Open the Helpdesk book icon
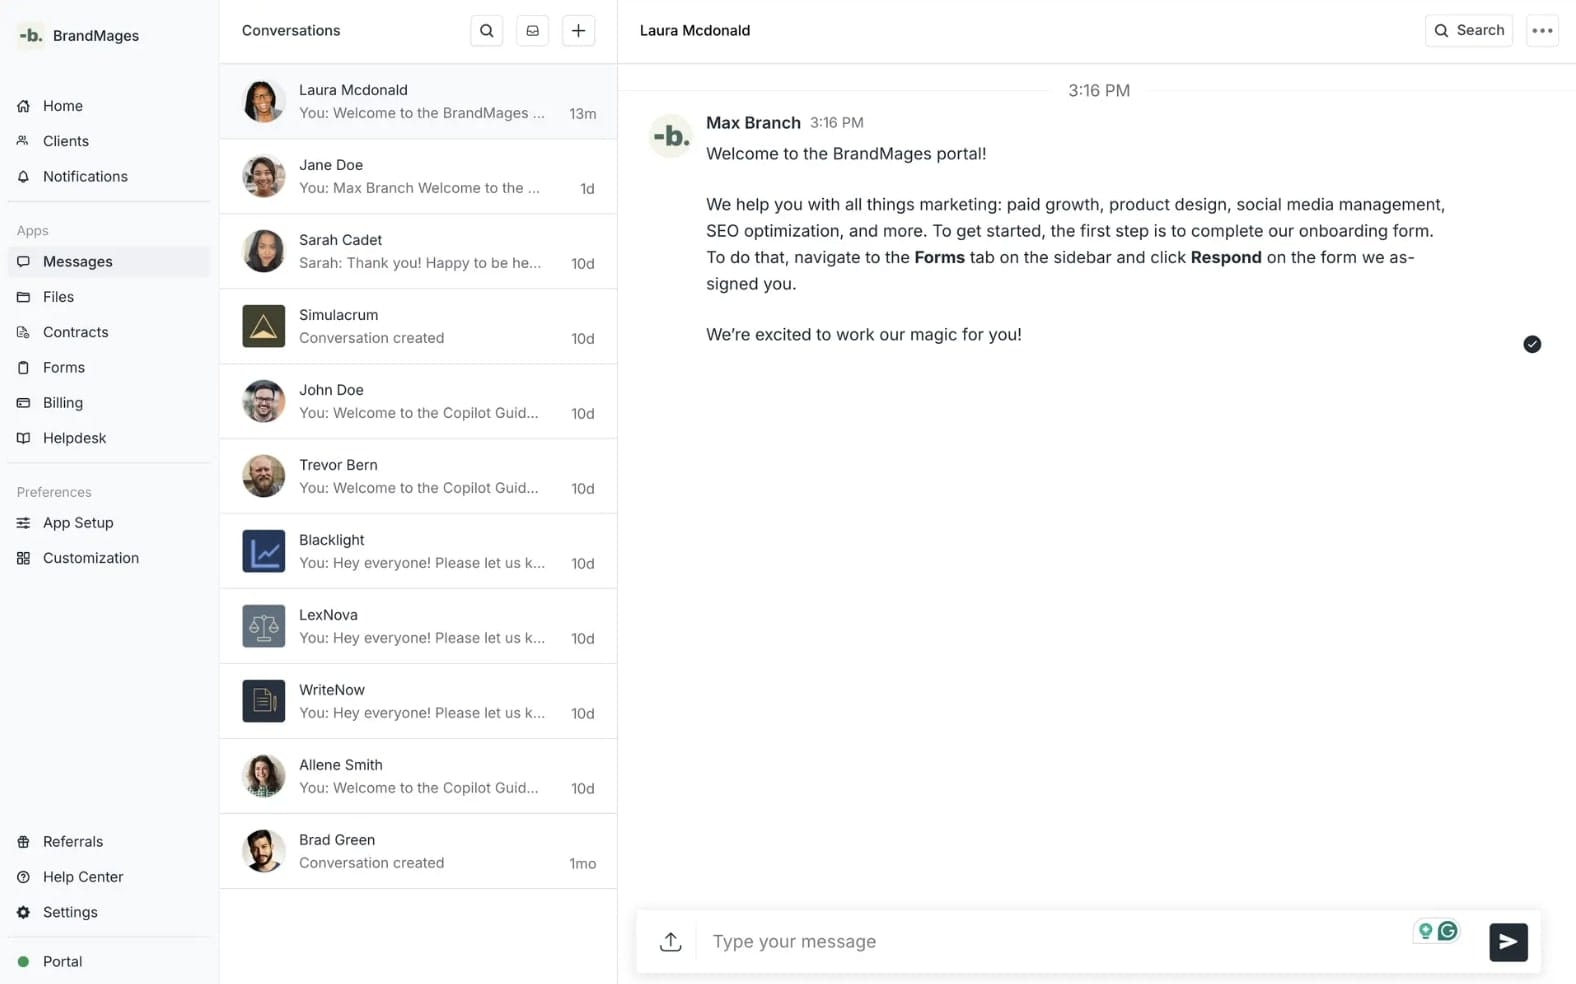 (23, 438)
